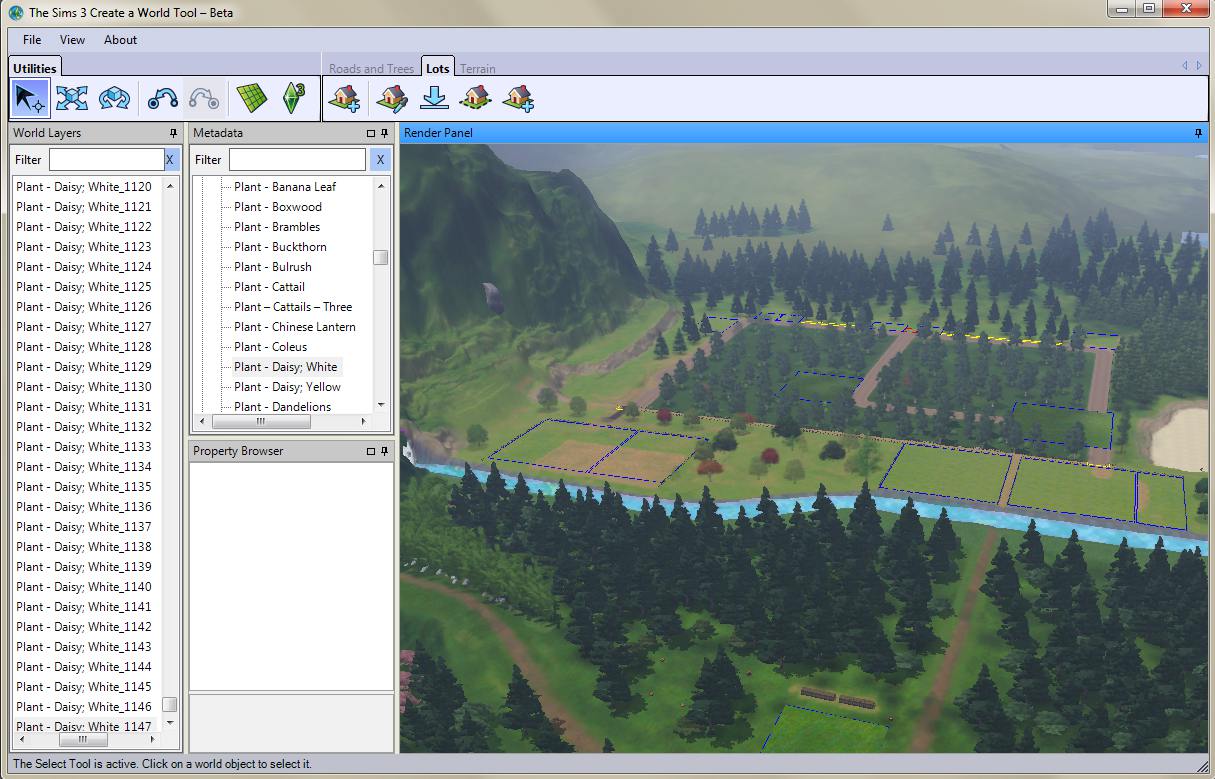Select layer Plant - Daisy; White_1143
Screen dimensions: 1215x779
pos(84,647)
